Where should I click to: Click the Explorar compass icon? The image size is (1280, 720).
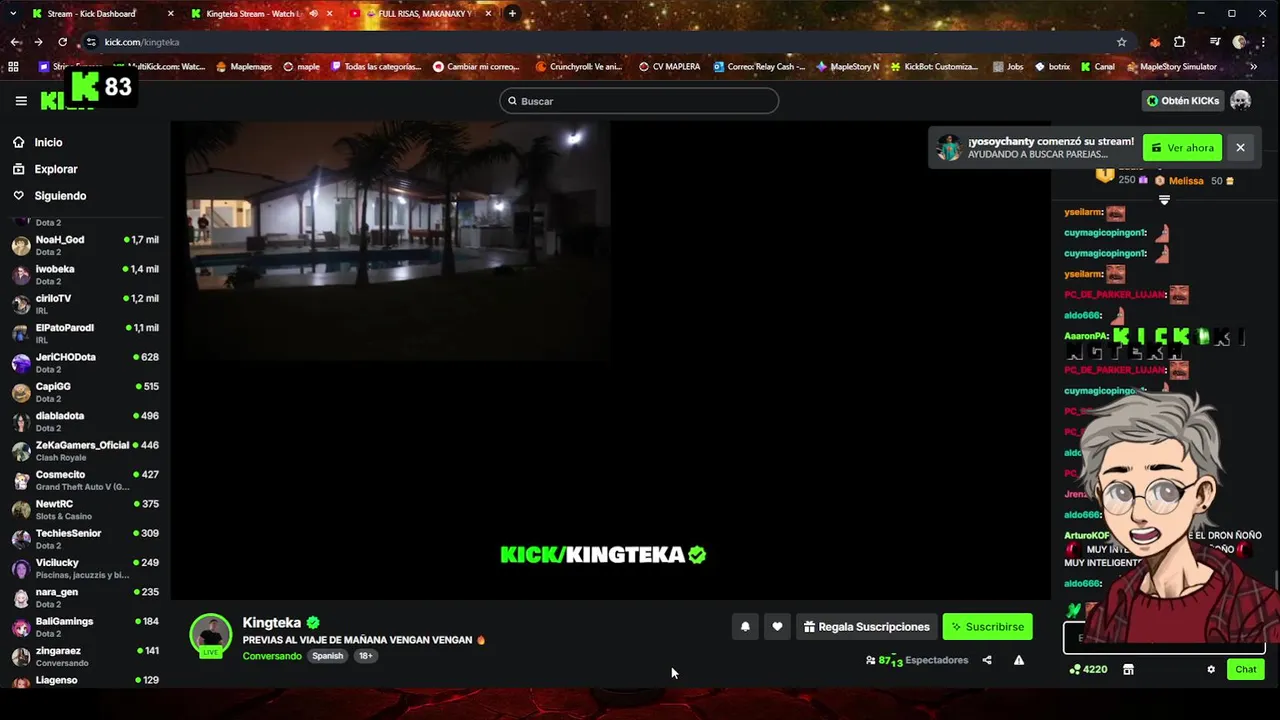(x=19, y=169)
